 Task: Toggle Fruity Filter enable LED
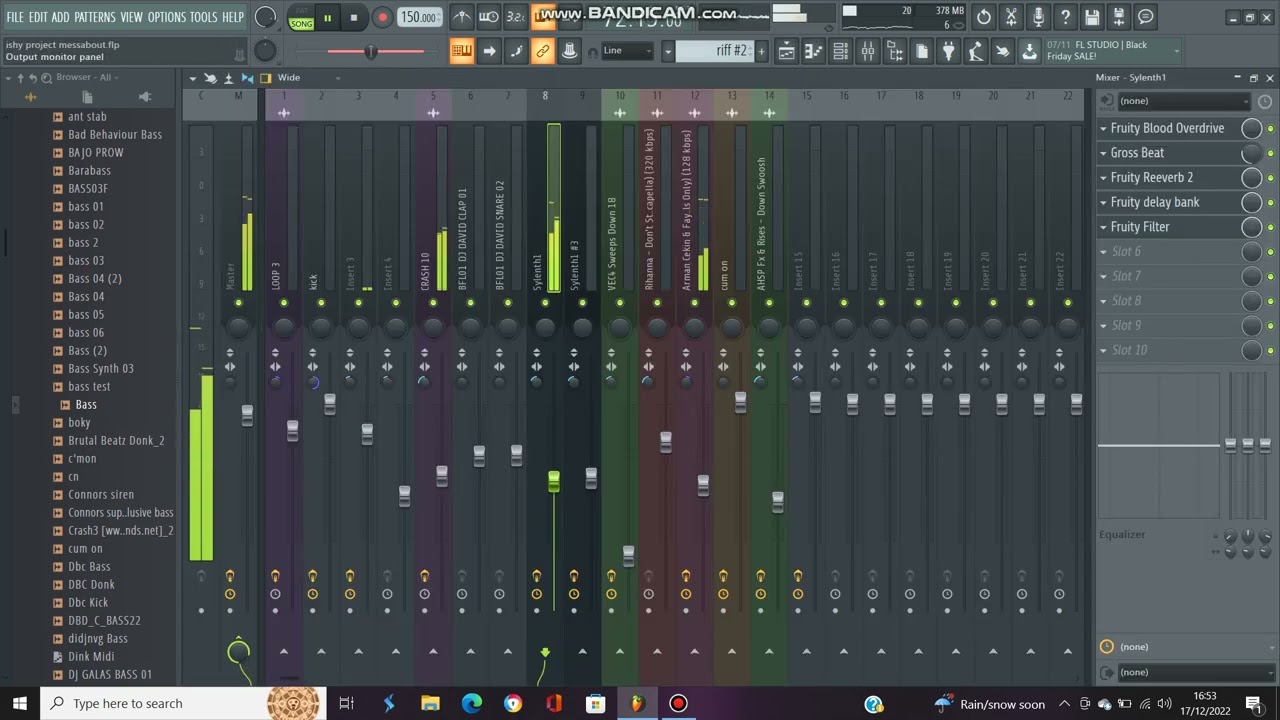point(1270,227)
